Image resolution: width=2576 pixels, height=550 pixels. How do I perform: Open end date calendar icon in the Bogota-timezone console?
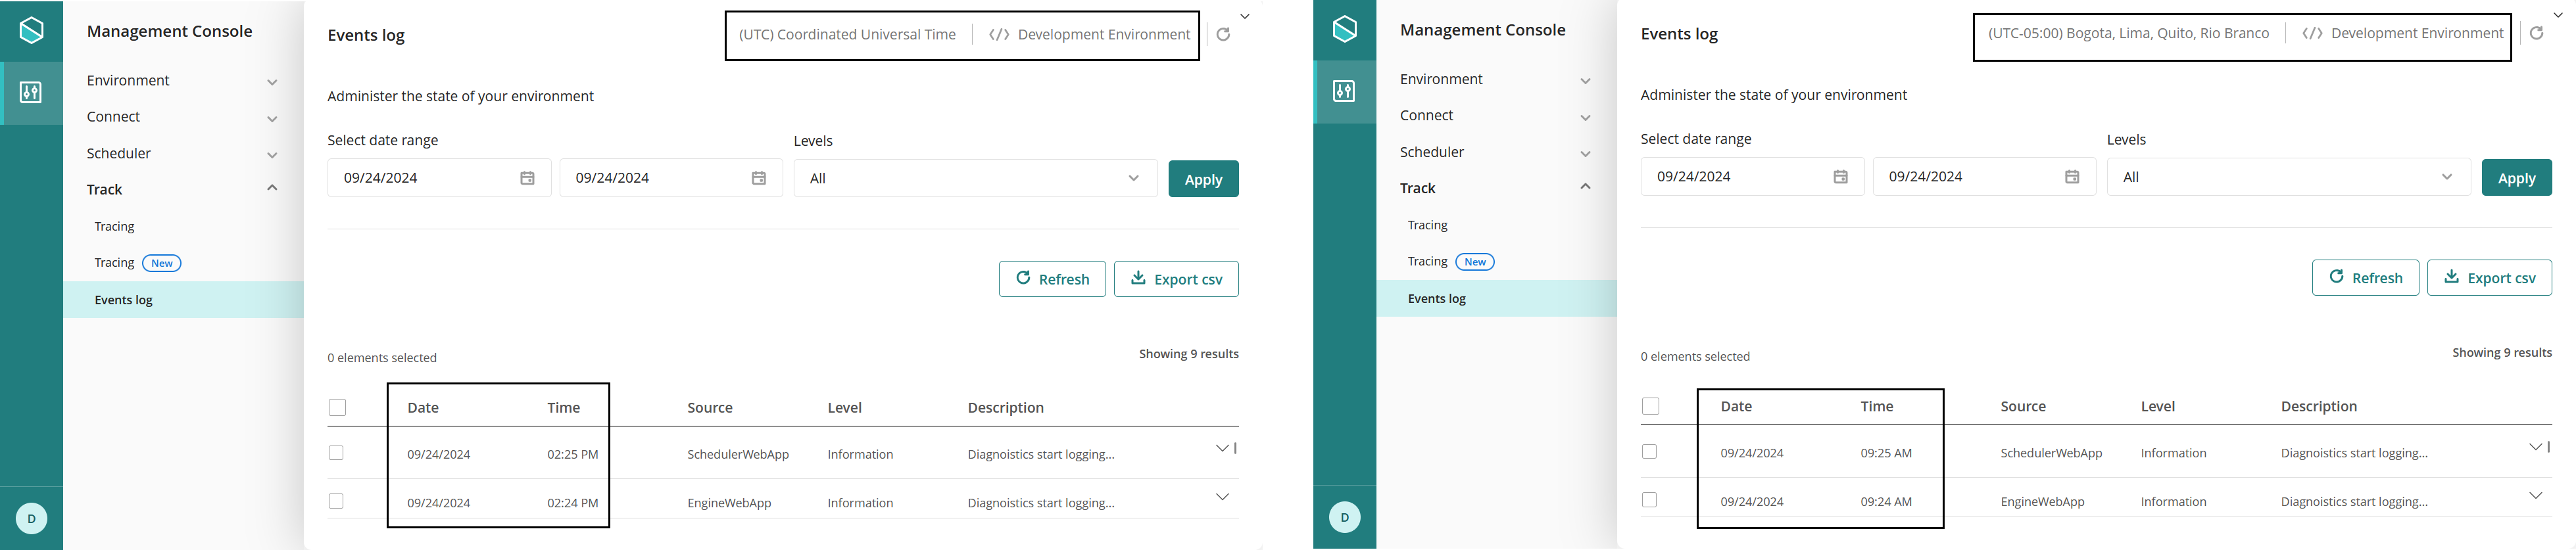pyautogui.click(x=2072, y=177)
